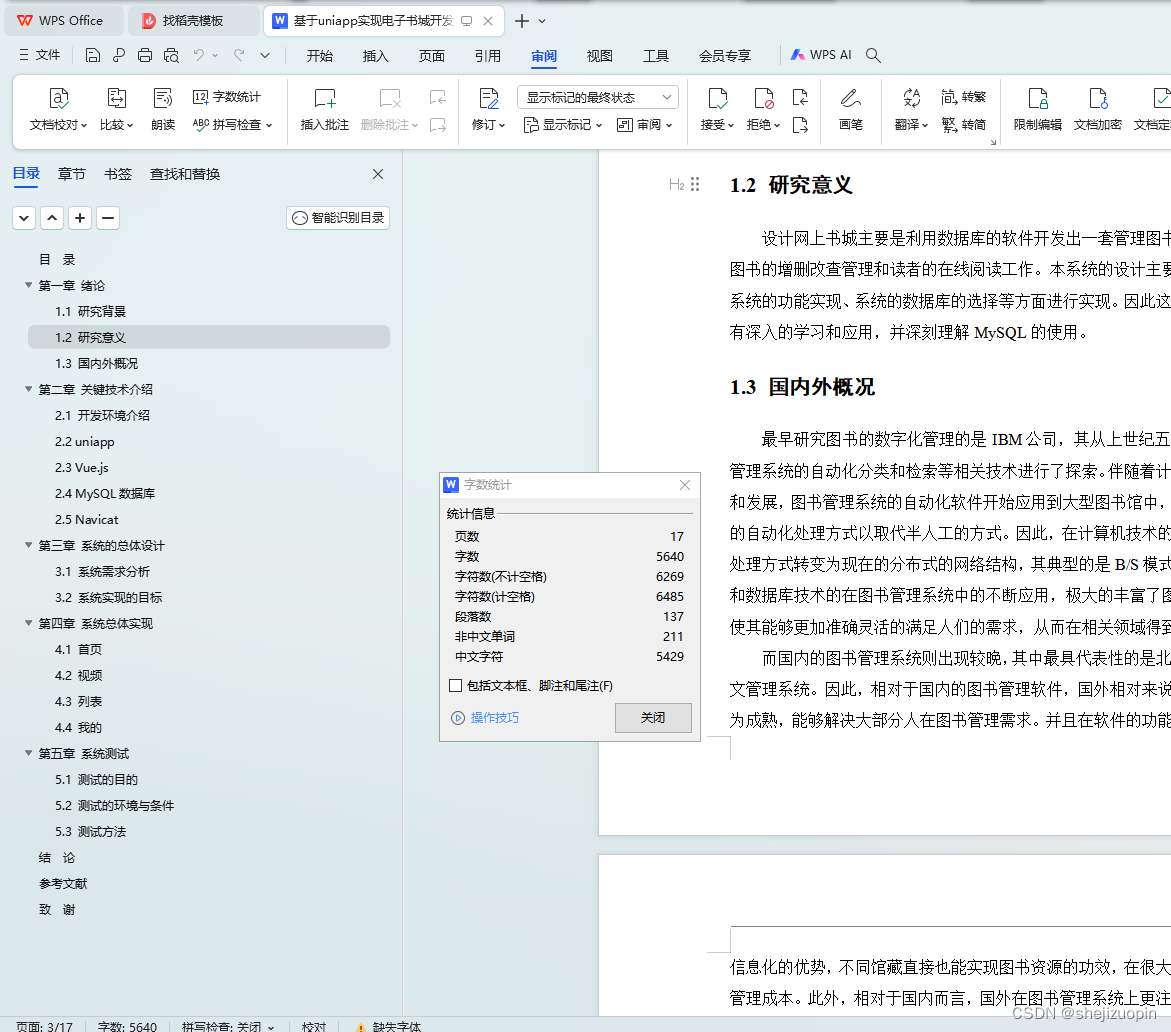Go to the WPS Office home tab

click(x=63, y=21)
